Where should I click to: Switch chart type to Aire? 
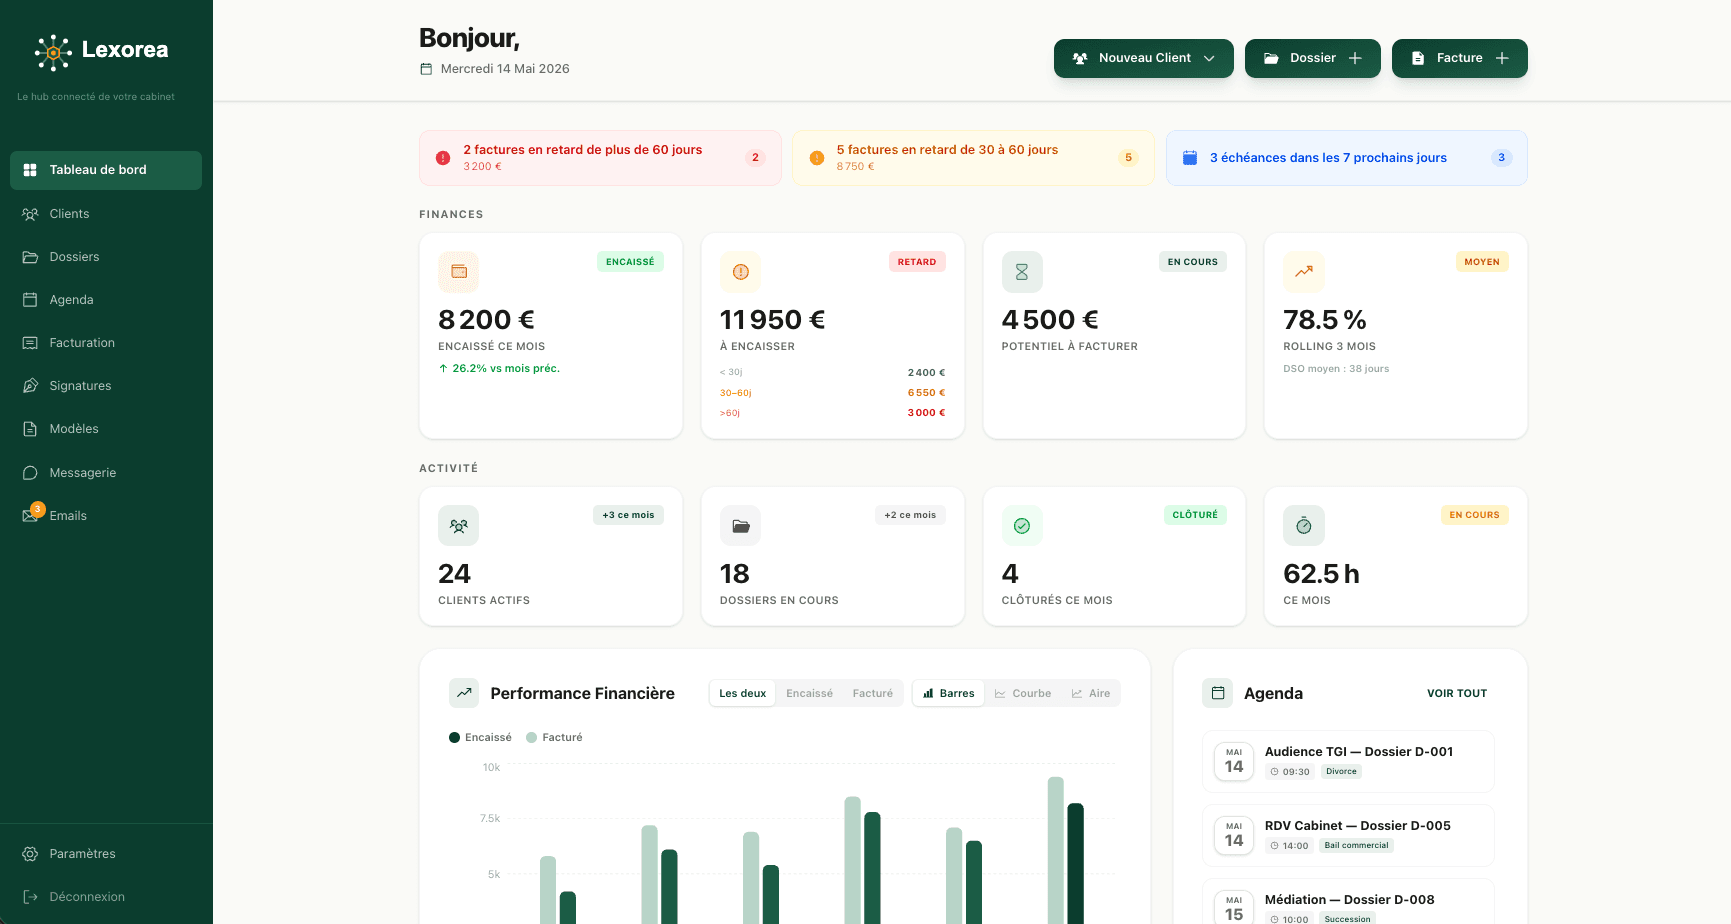[x=1091, y=694]
